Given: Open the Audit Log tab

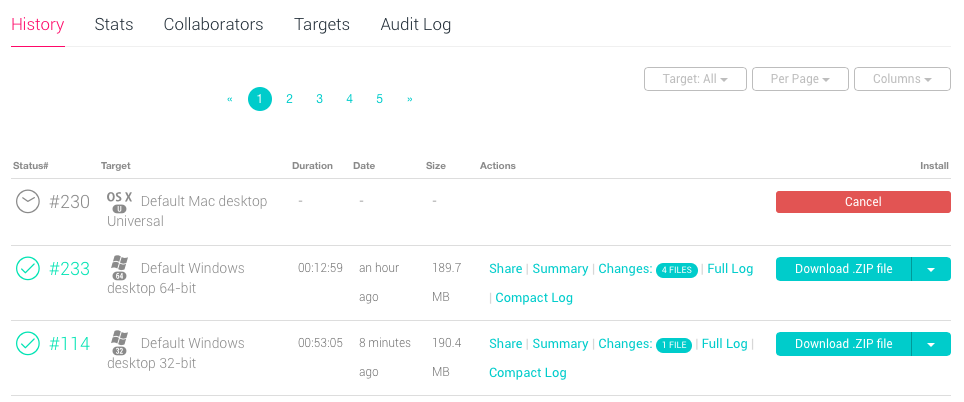Looking at the screenshot, I should click(416, 24).
